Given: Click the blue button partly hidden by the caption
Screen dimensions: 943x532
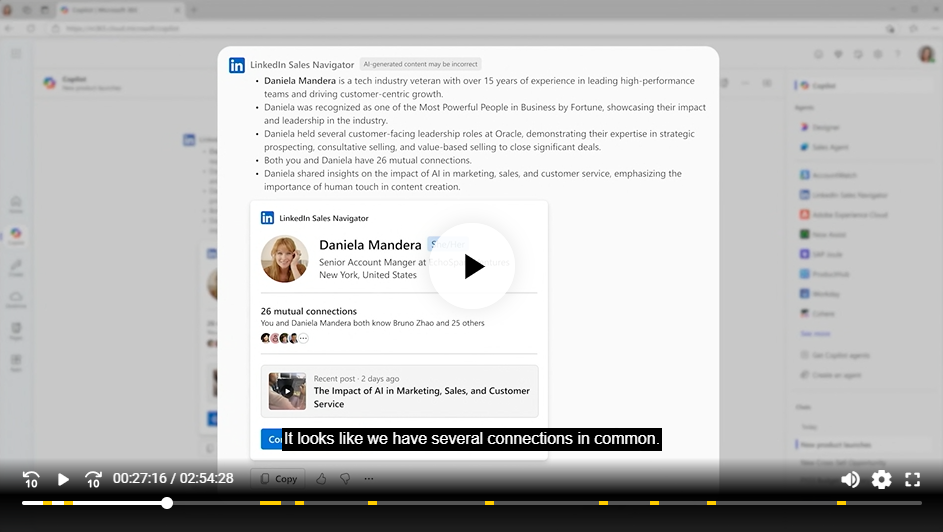Looking at the screenshot, I should (x=271, y=439).
